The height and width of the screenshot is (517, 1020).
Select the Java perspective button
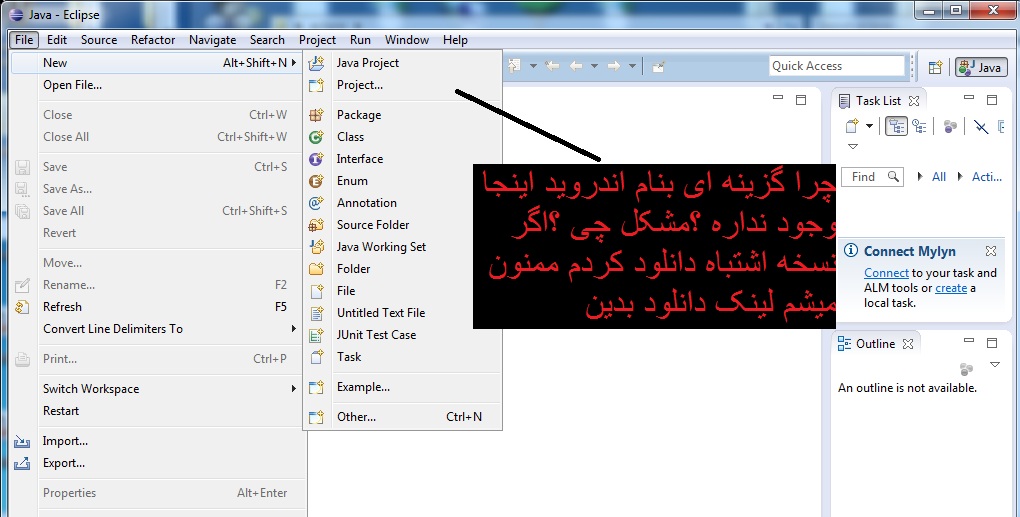click(x=980, y=67)
